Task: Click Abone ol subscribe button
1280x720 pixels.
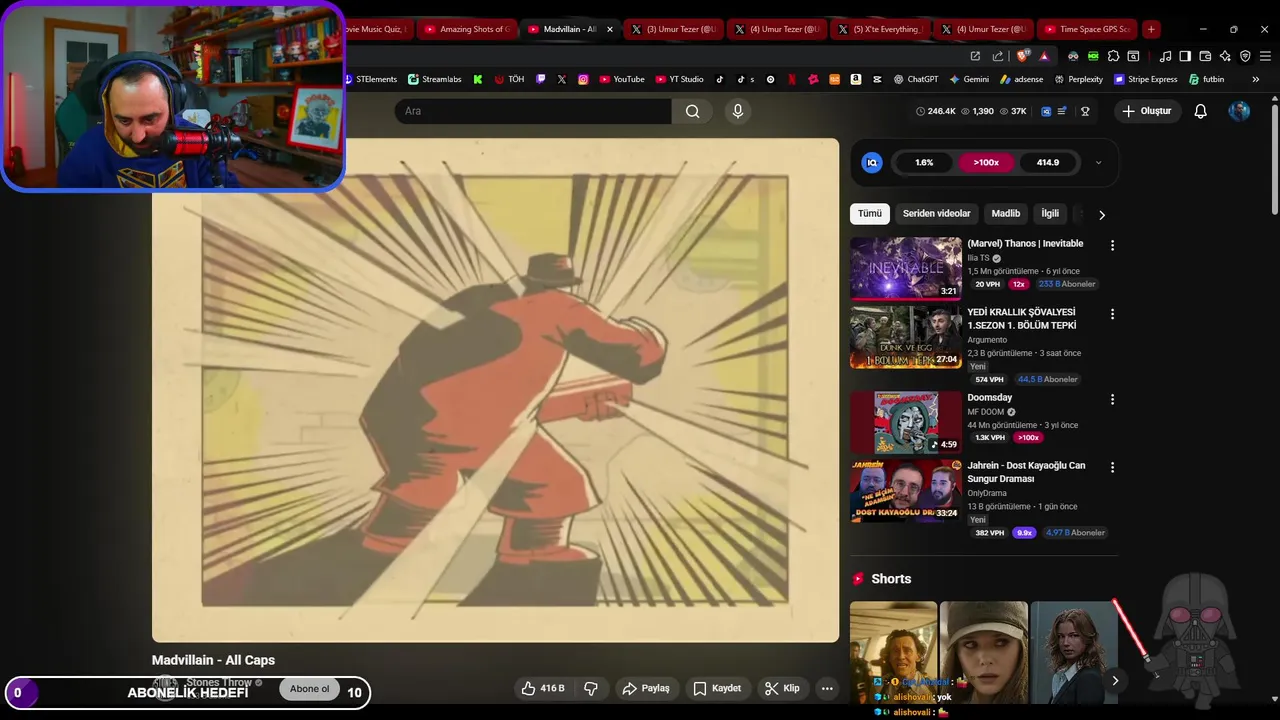Action: pyautogui.click(x=309, y=689)
